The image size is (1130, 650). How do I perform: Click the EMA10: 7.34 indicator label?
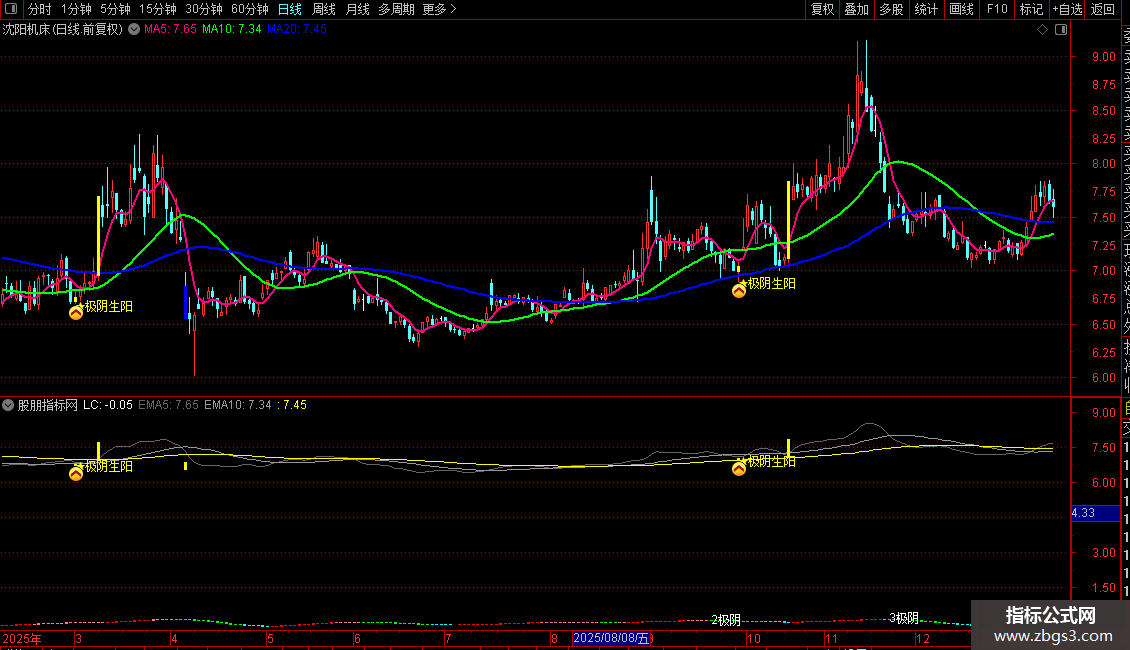coord(238,405)
